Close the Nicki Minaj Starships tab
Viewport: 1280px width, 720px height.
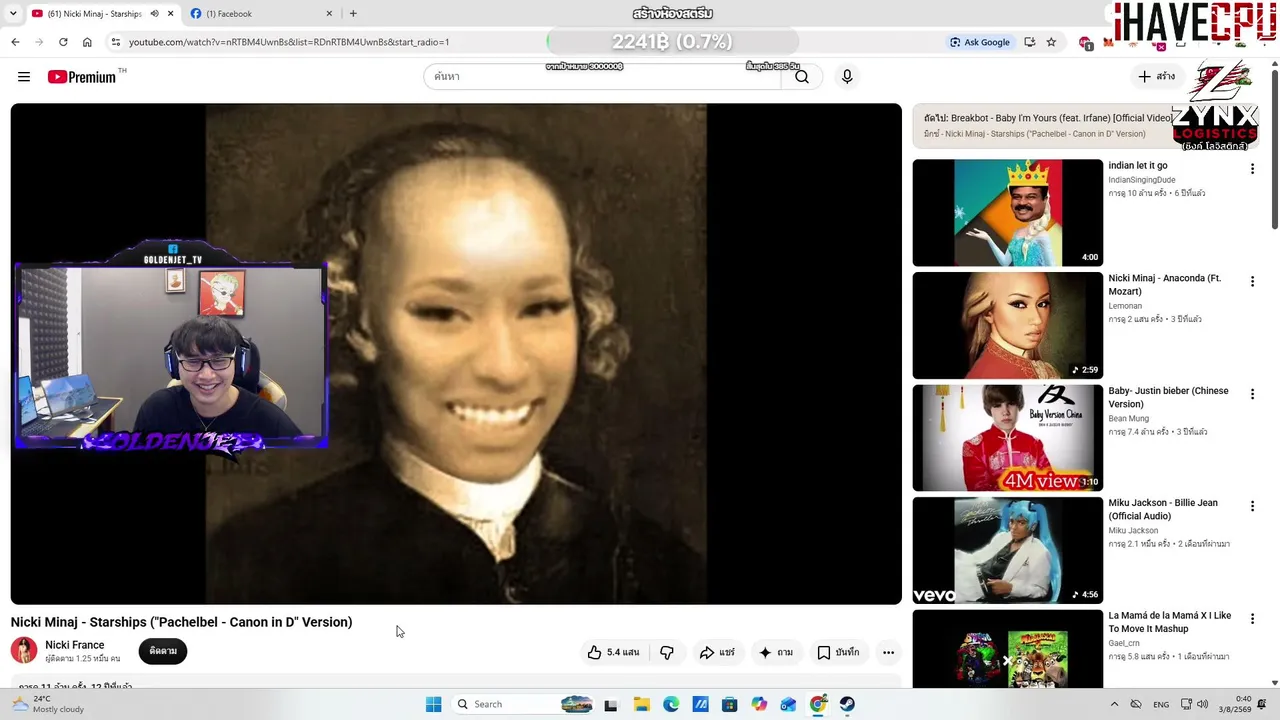click(171, 14)
